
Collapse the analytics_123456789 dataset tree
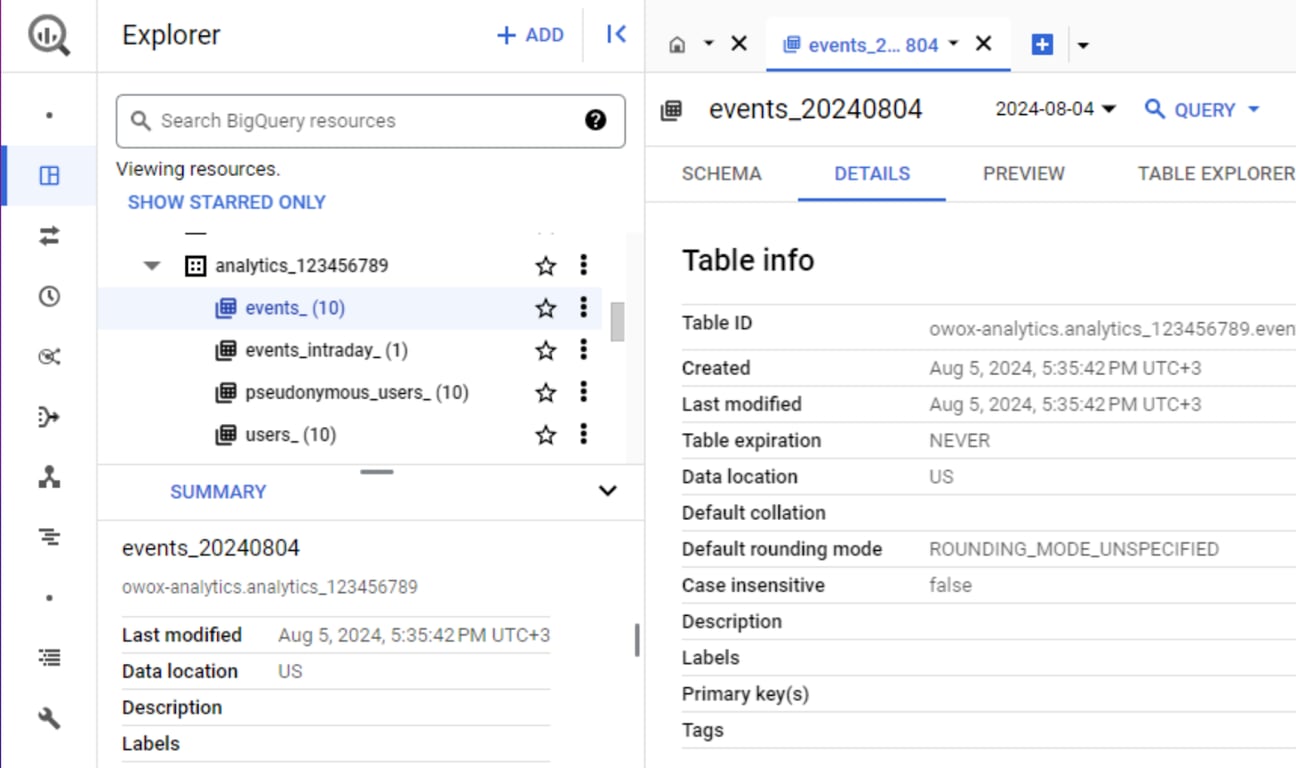tap(152, 266)
